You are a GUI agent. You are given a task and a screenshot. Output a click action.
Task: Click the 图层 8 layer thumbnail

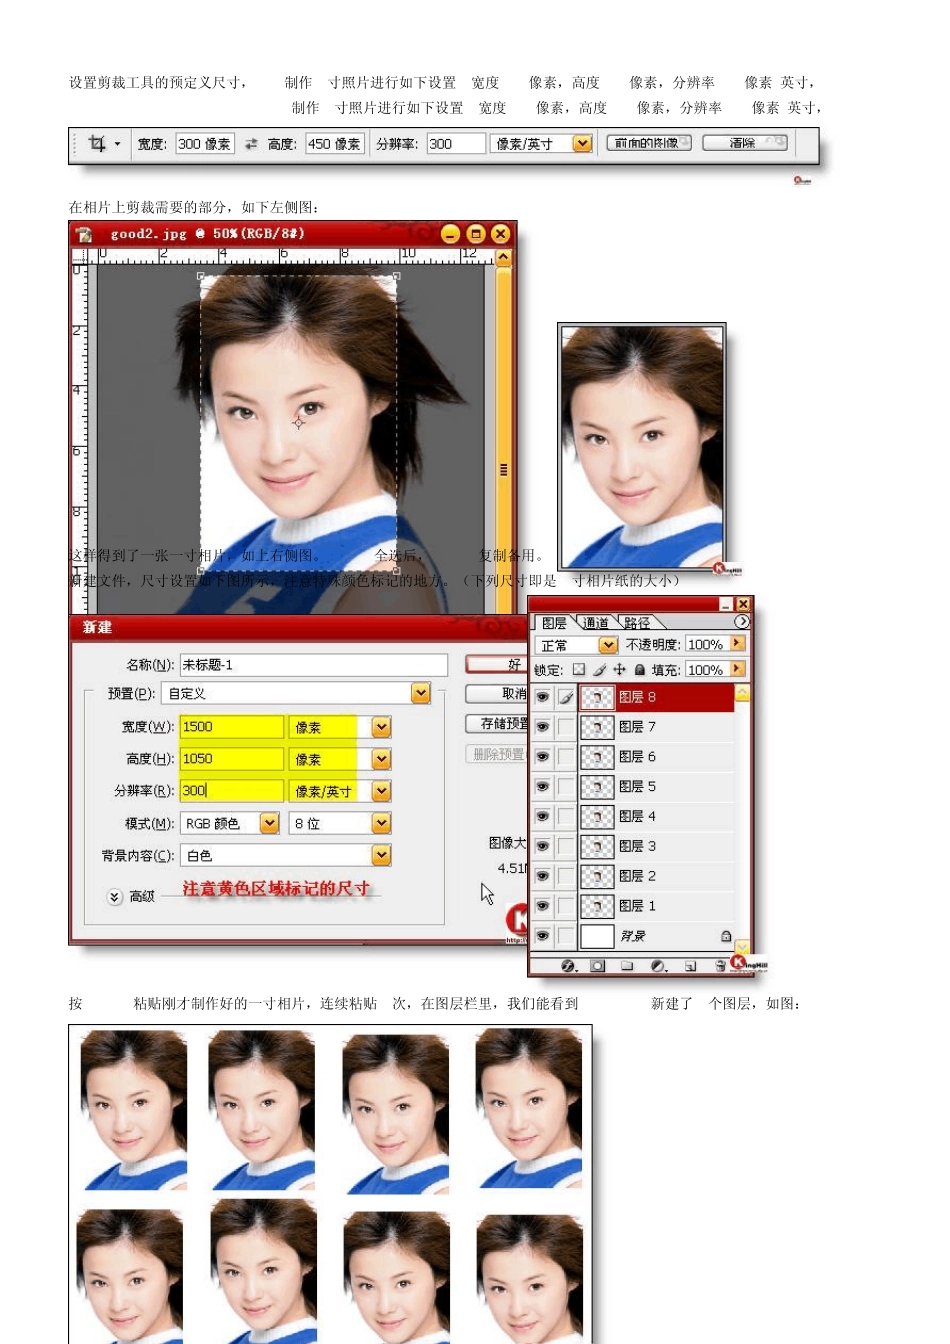[x=597, y=697]
